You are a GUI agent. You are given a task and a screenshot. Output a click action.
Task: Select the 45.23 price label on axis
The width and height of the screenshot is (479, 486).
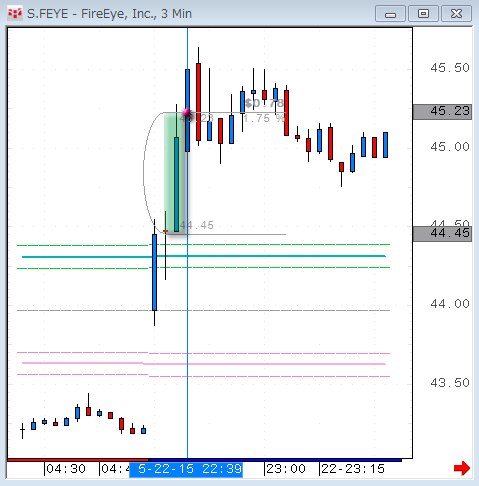coord(442,112)
